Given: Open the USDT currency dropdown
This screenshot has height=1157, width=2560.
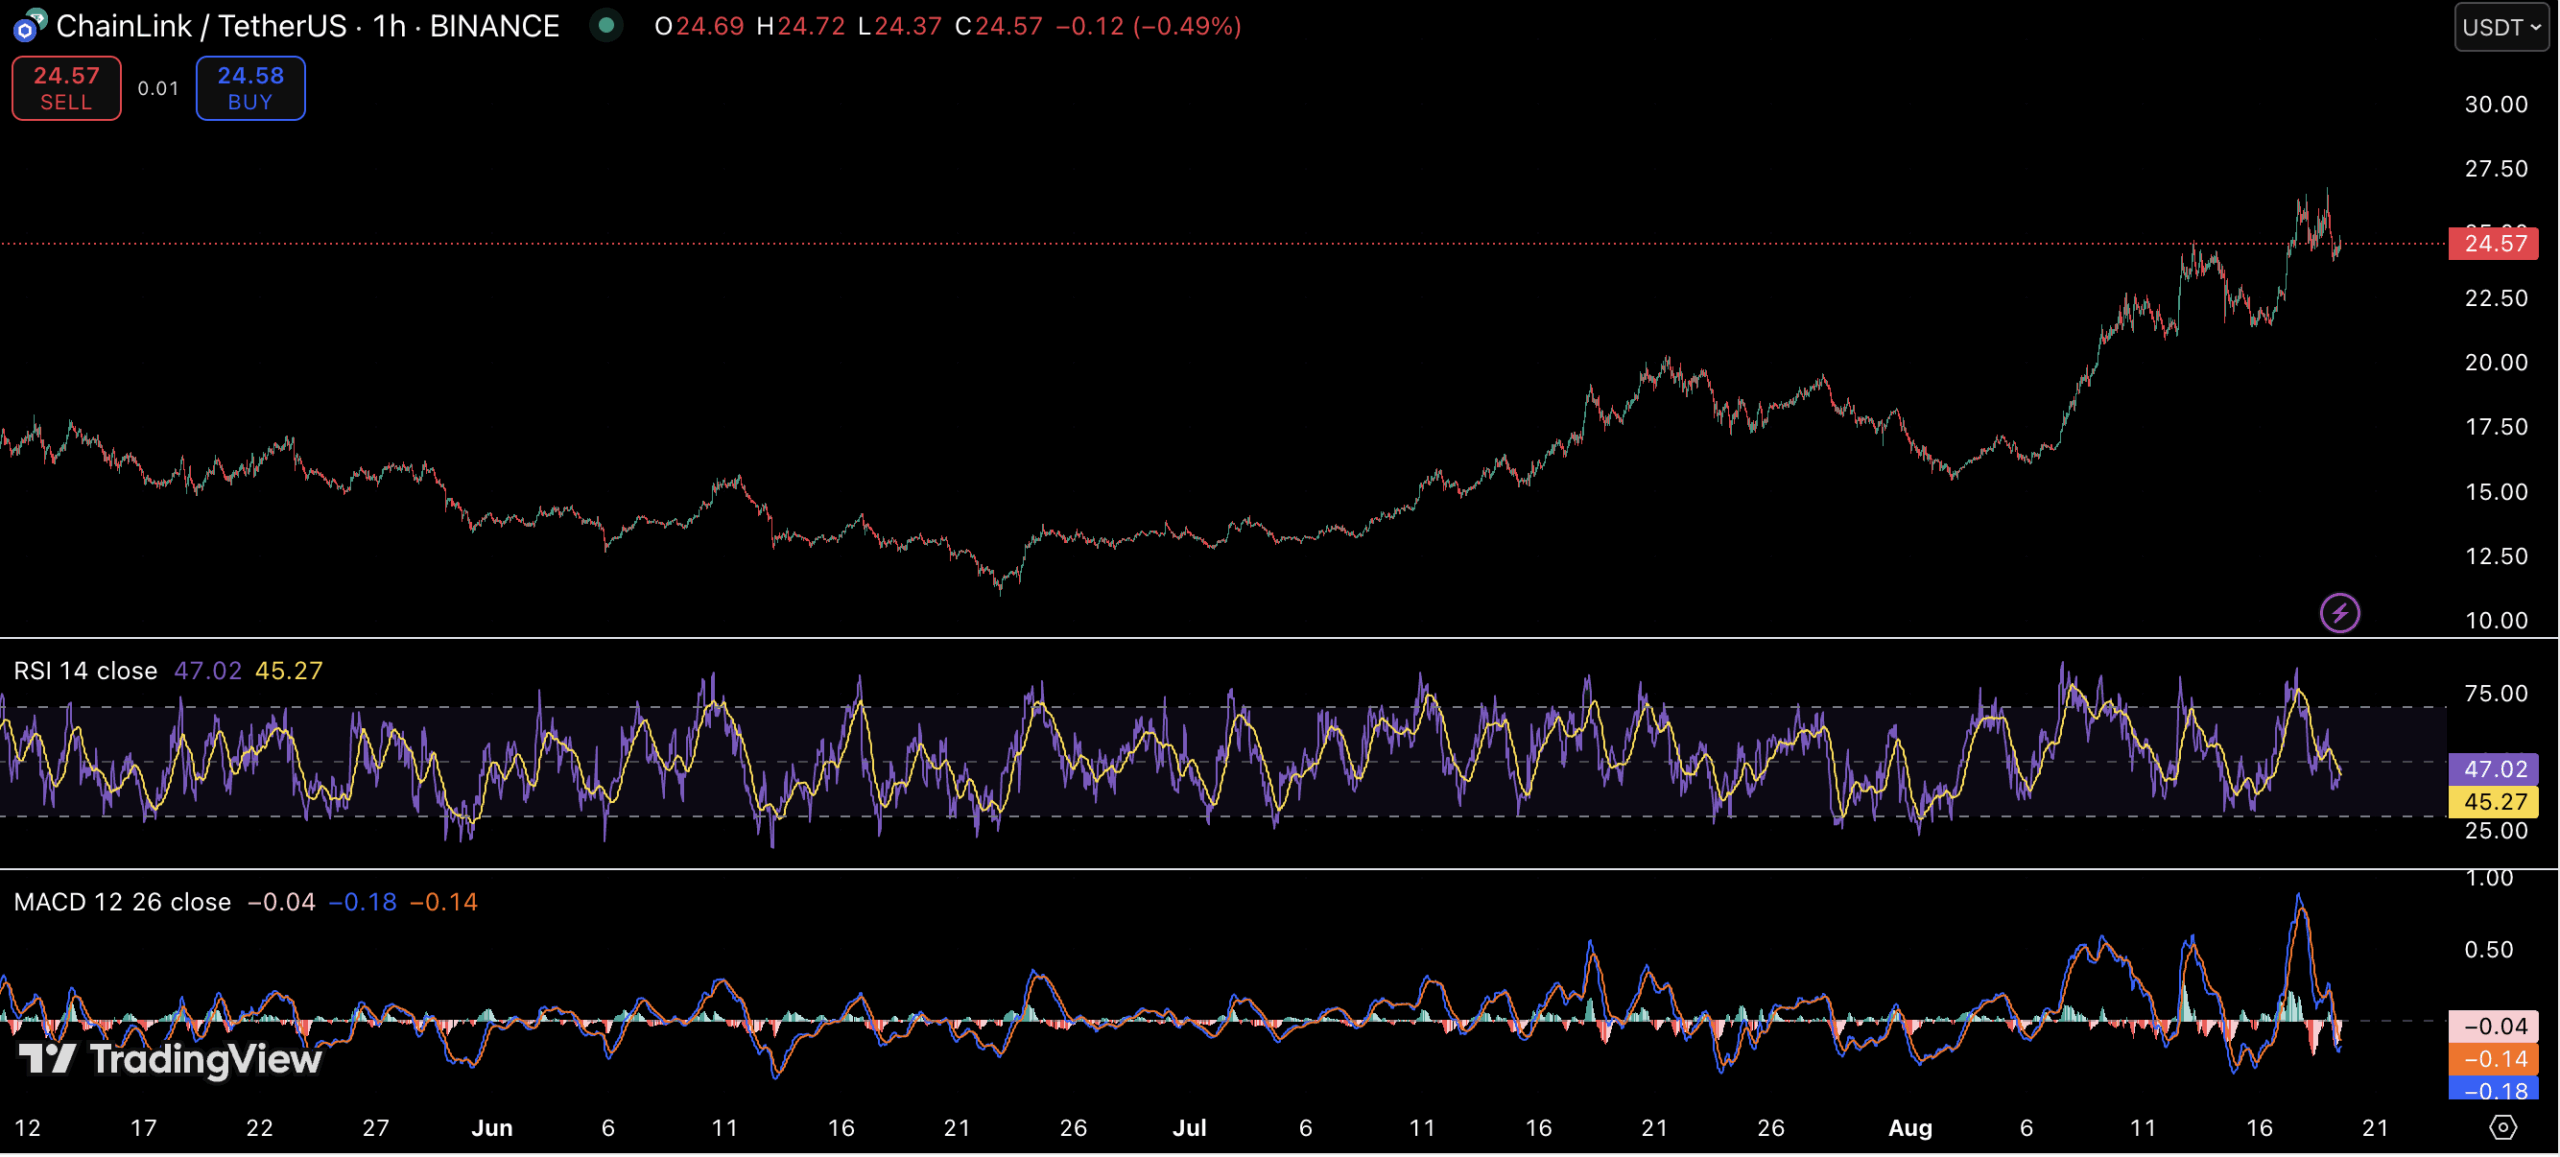Looking at the screenshot, I should coord(2500,27).
